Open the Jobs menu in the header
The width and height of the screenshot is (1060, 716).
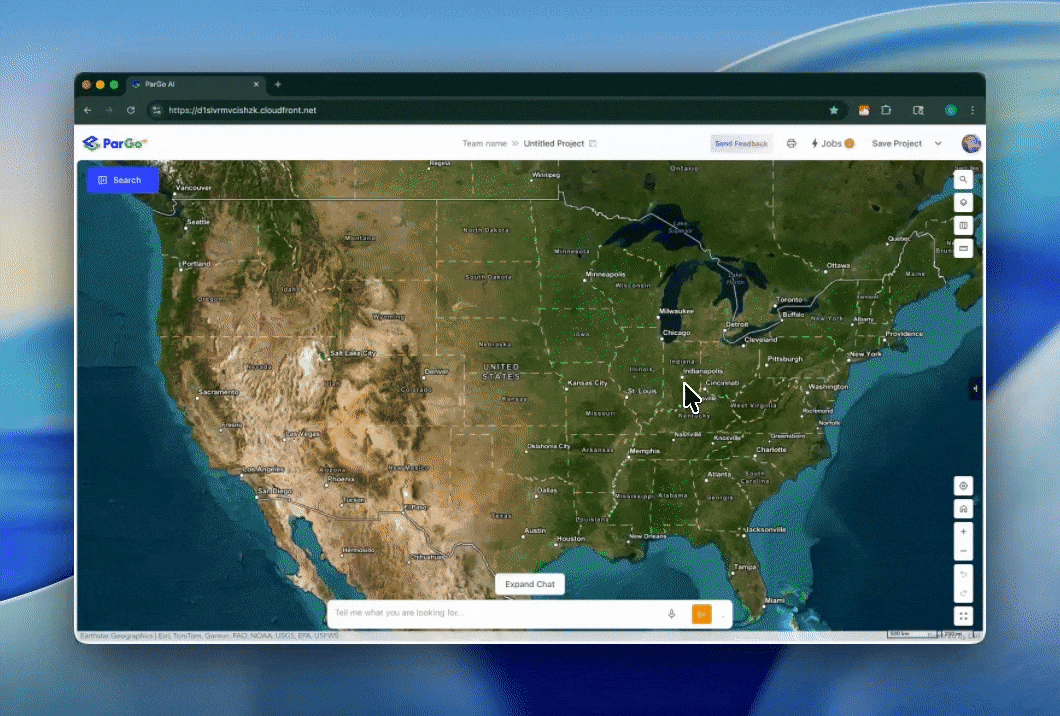point(832,143)
